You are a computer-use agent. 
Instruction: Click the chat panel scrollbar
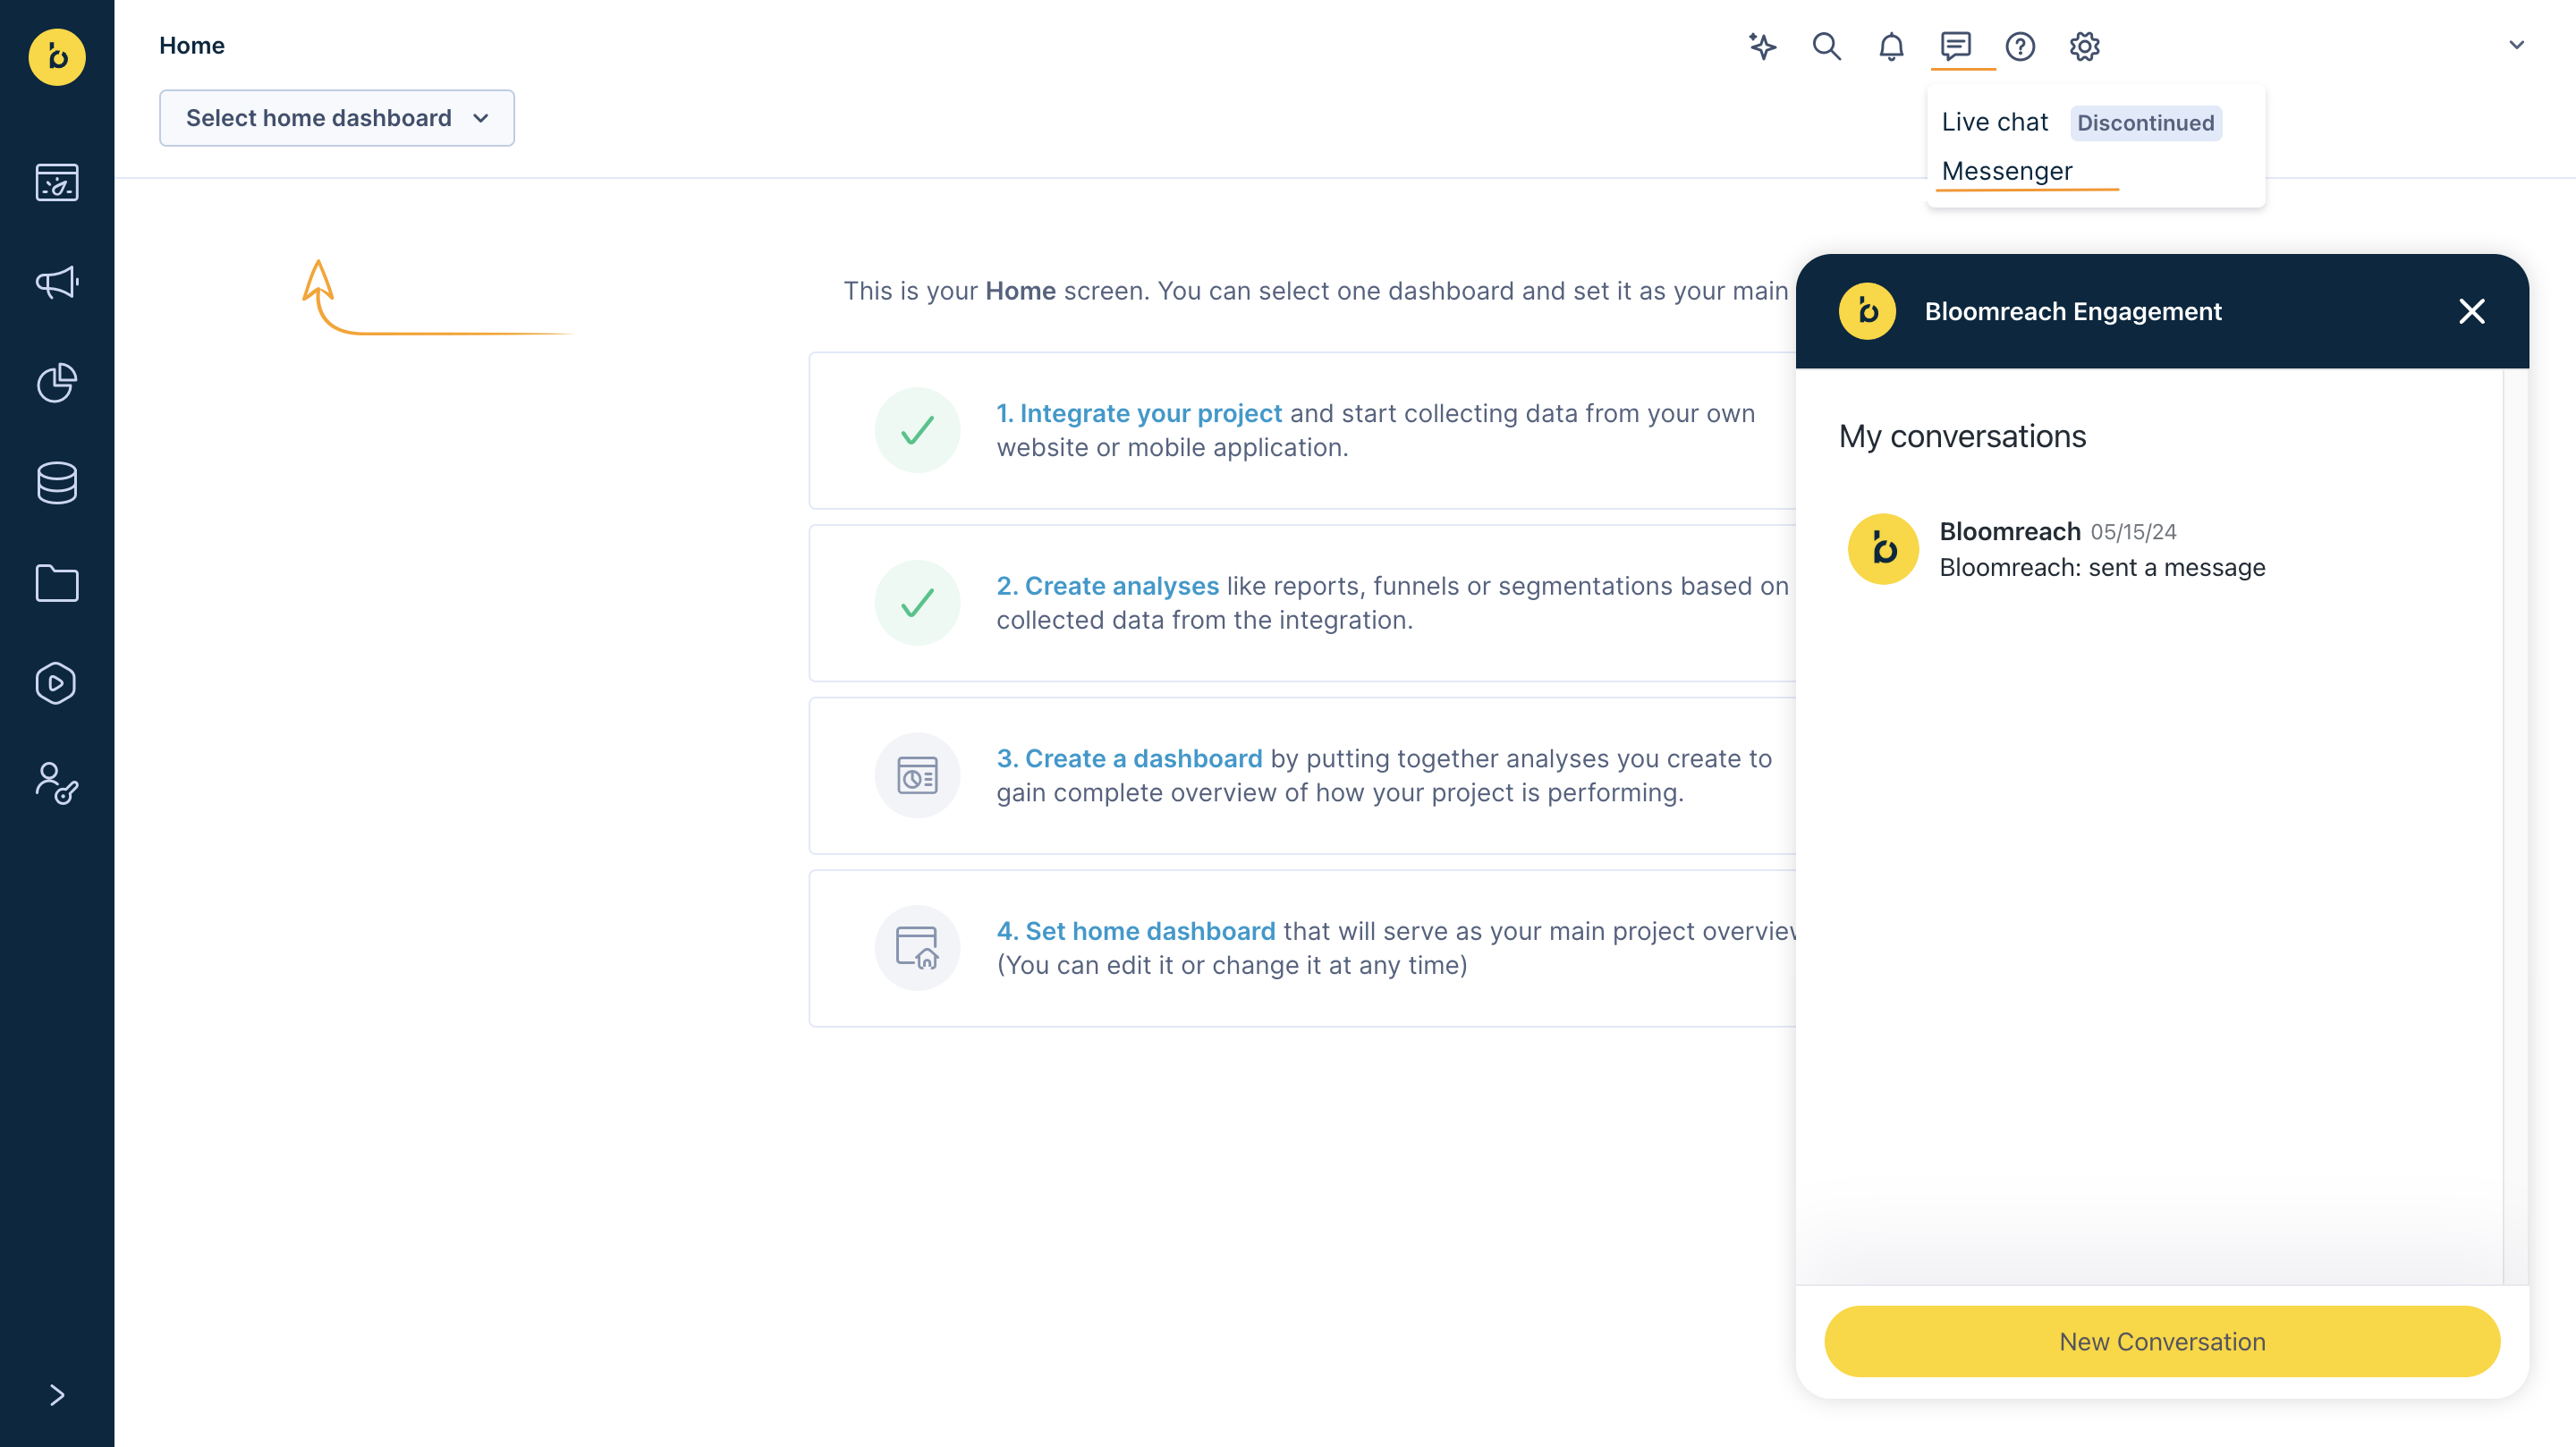pos(2515,826)
